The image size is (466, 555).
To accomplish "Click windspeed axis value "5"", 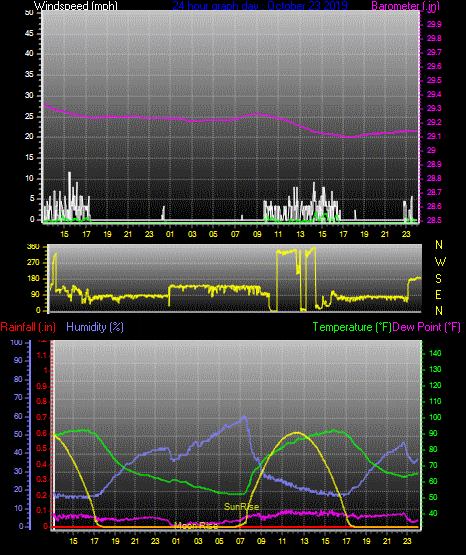I will point(32,199).
